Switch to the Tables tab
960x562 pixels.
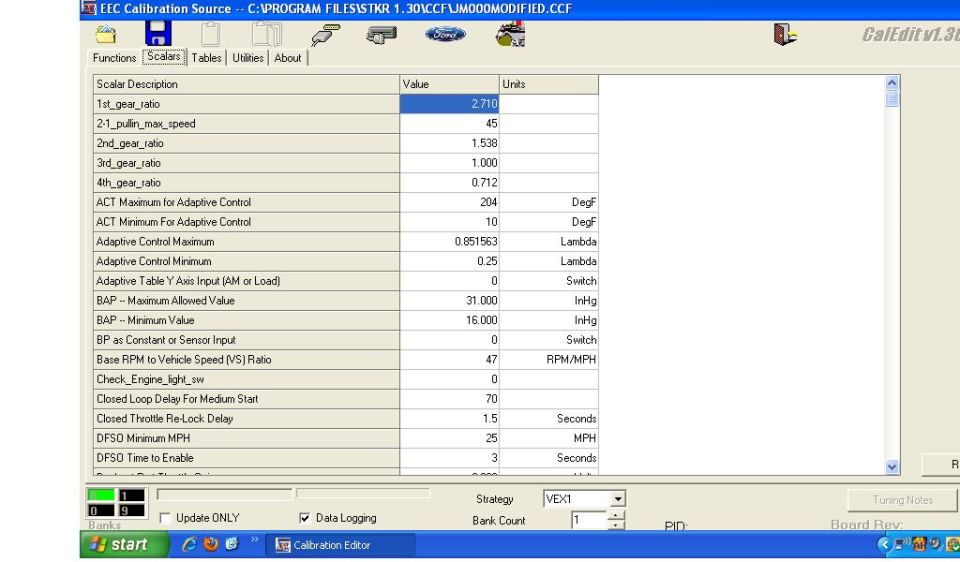pos(206,58)
